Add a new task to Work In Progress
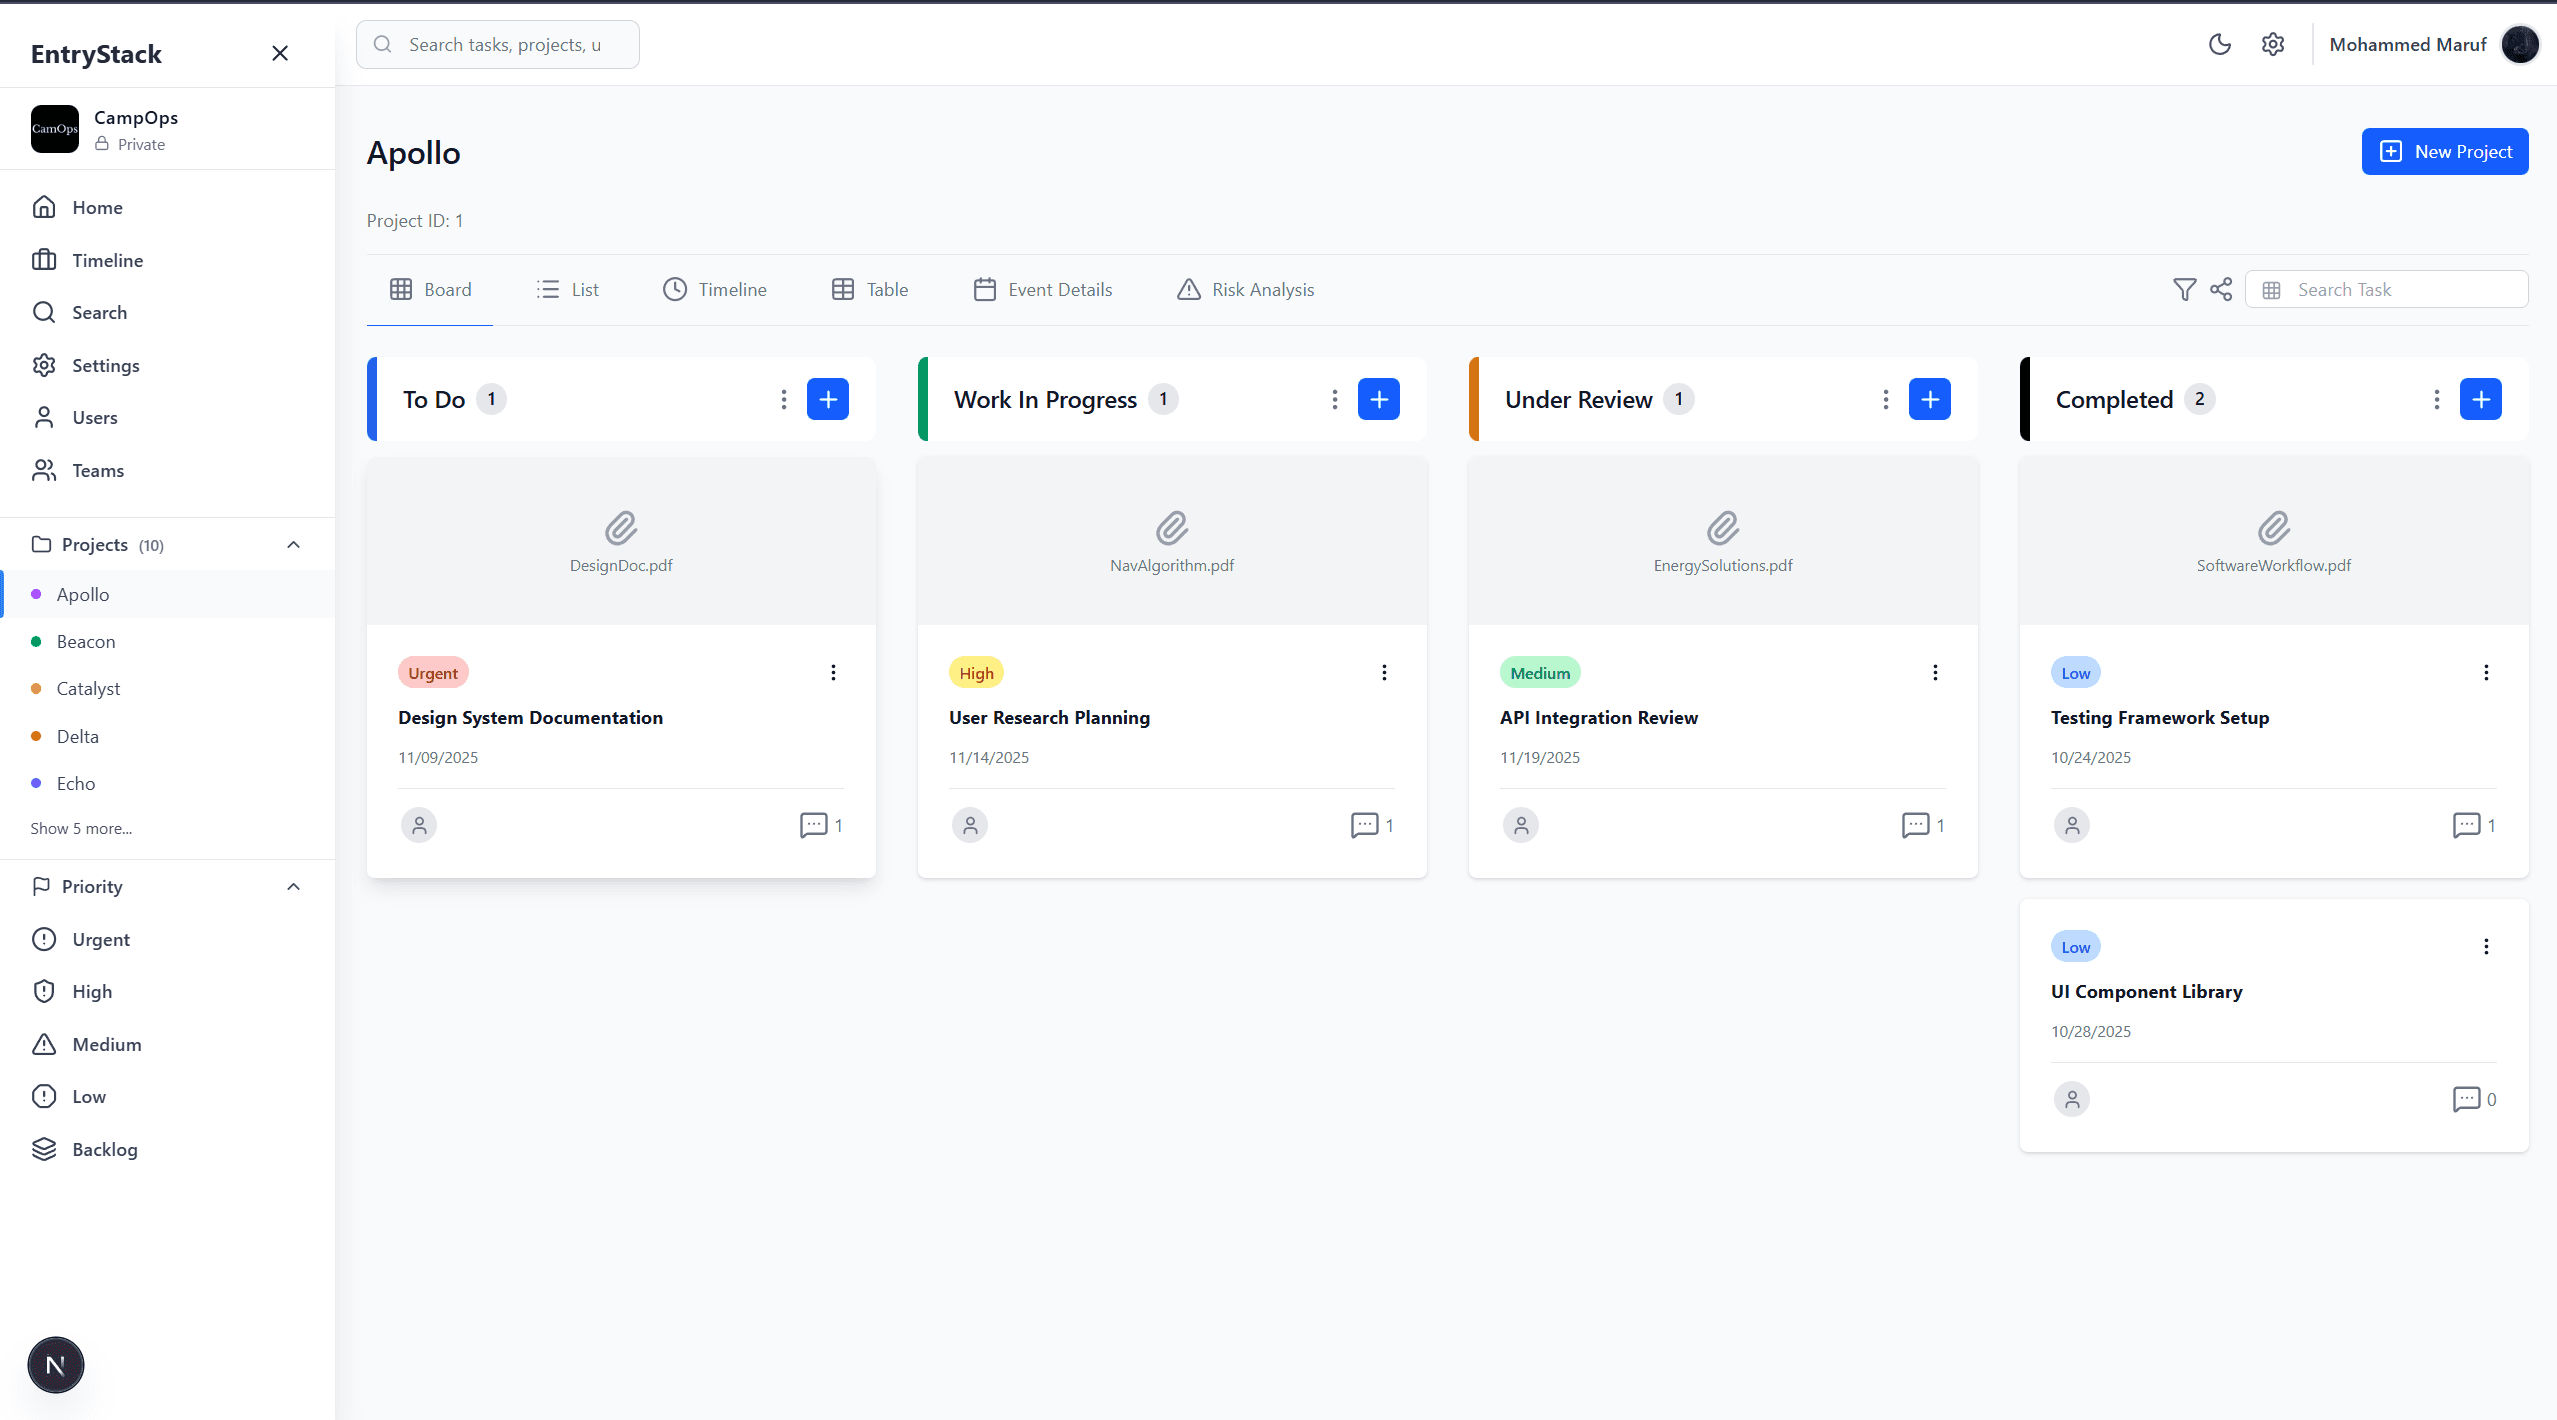Viewport: 2557px width, 1420px height. (x=1379, y=398)
